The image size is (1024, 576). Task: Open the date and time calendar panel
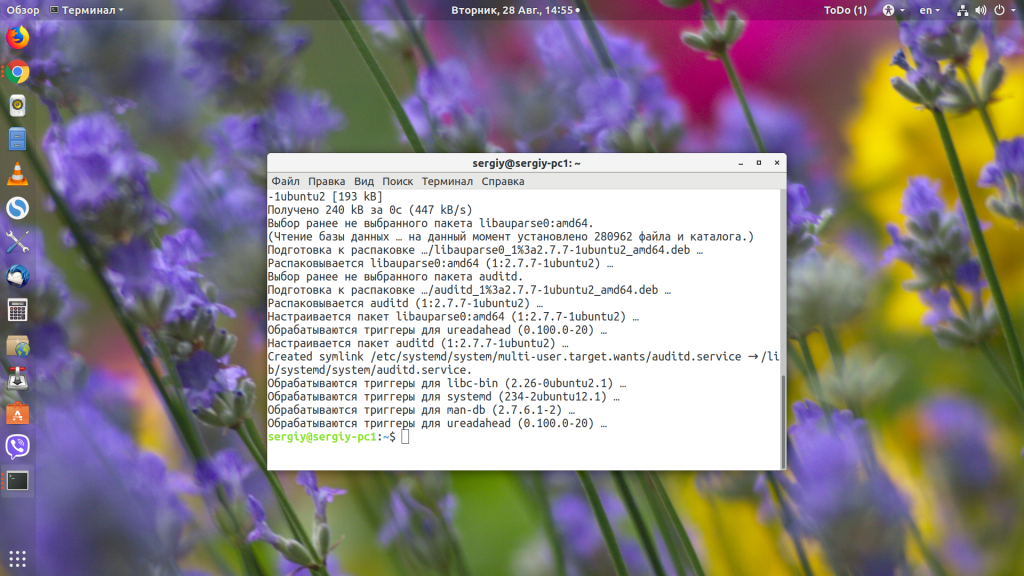[x=515, y=10]
